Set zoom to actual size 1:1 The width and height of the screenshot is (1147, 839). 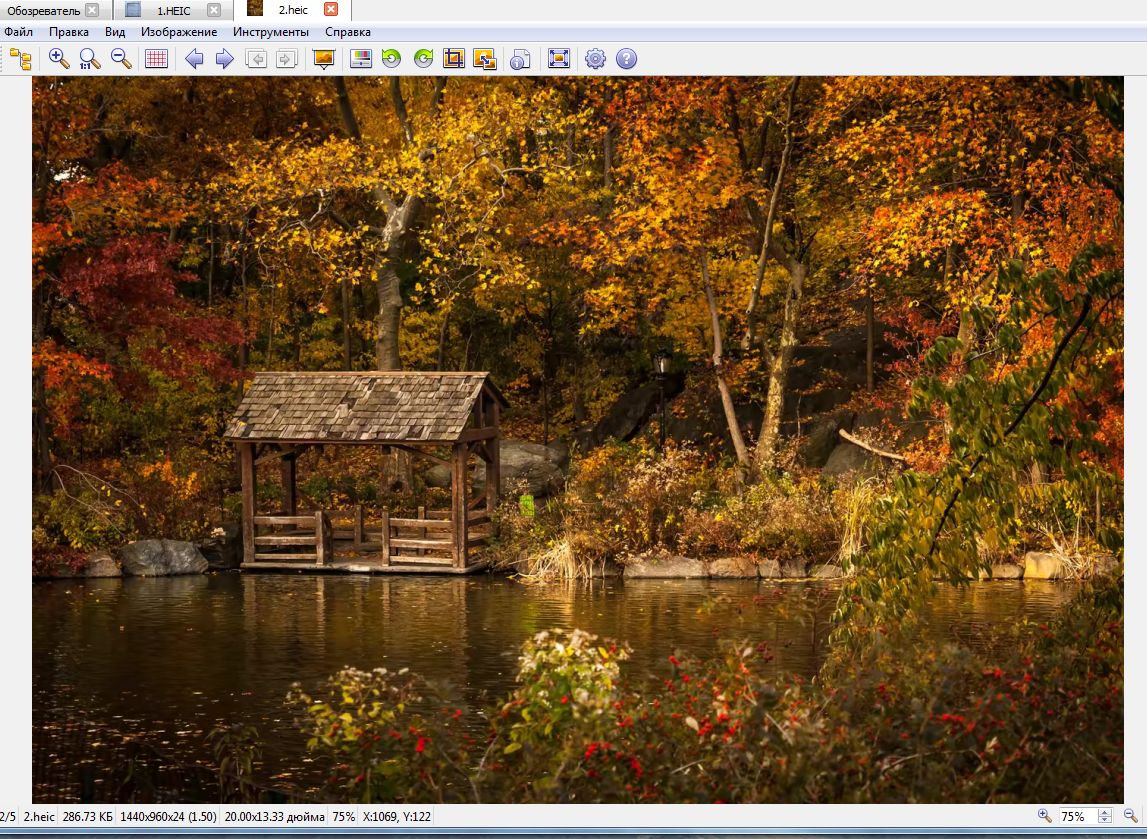point(90,59)
